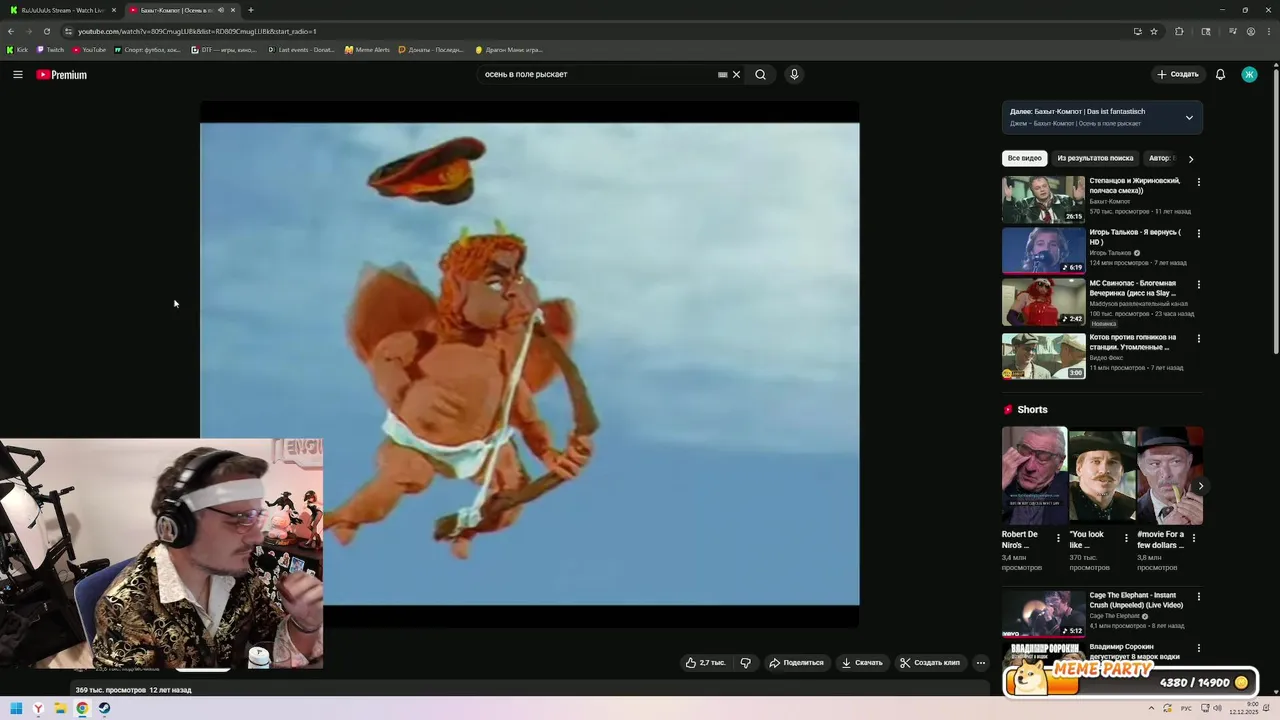Screen dimensions: 1280x720
Task: Show more filter chips arrow
Action: (x=1190, y=159)
